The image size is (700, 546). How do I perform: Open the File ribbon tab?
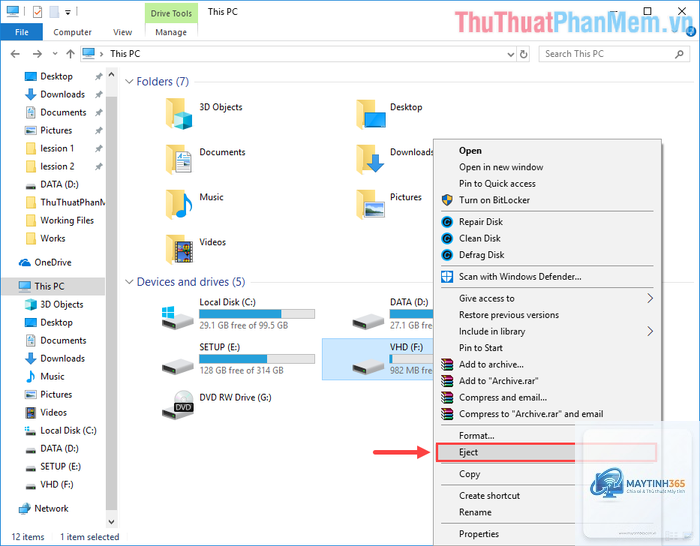[x=21, y=32]
